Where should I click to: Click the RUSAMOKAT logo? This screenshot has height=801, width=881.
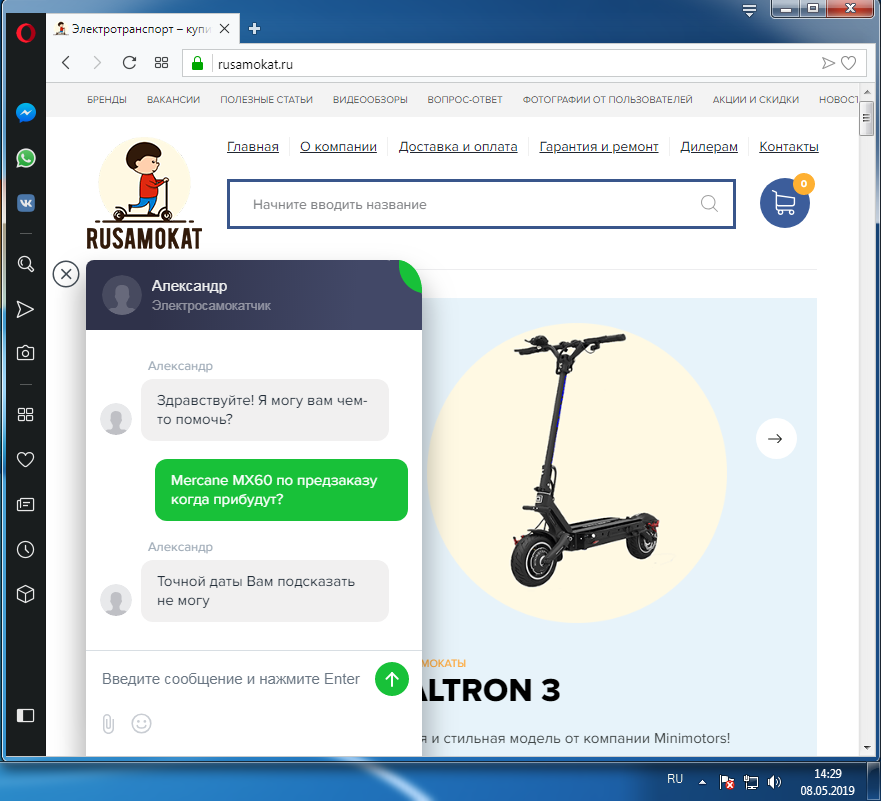click(x=144, y=194)
